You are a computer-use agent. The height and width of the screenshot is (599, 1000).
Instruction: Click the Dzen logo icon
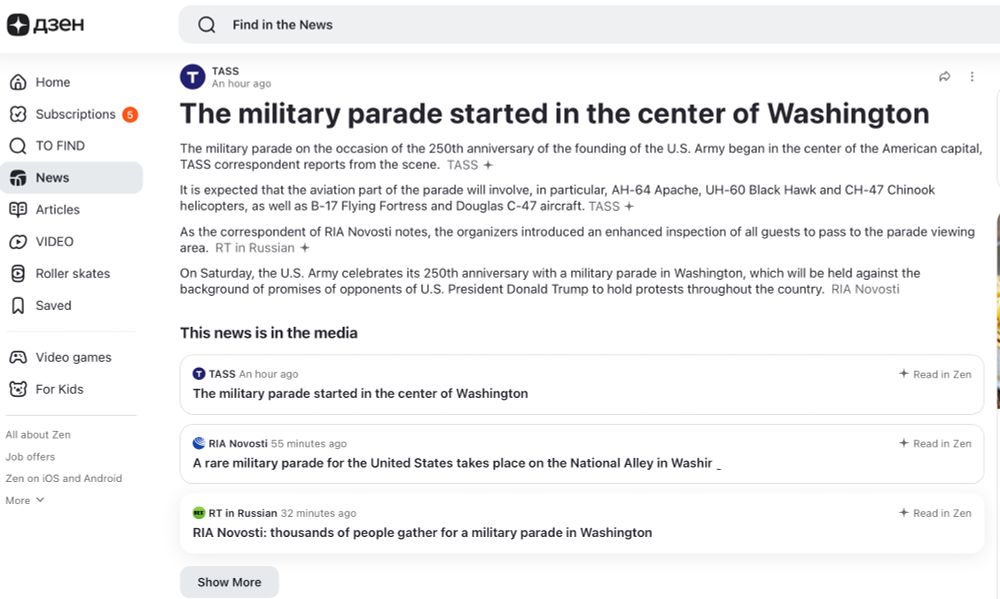point(18,25)
